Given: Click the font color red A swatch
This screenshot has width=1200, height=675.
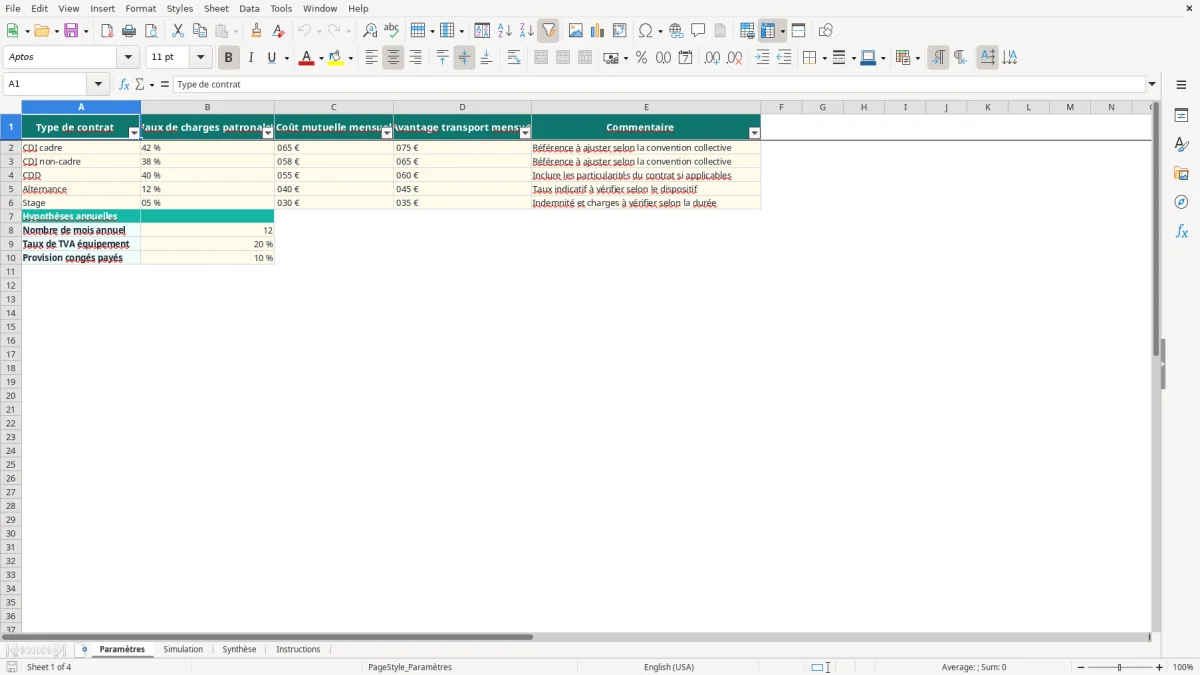Looking at the screenshot, I should click(306, 58).
